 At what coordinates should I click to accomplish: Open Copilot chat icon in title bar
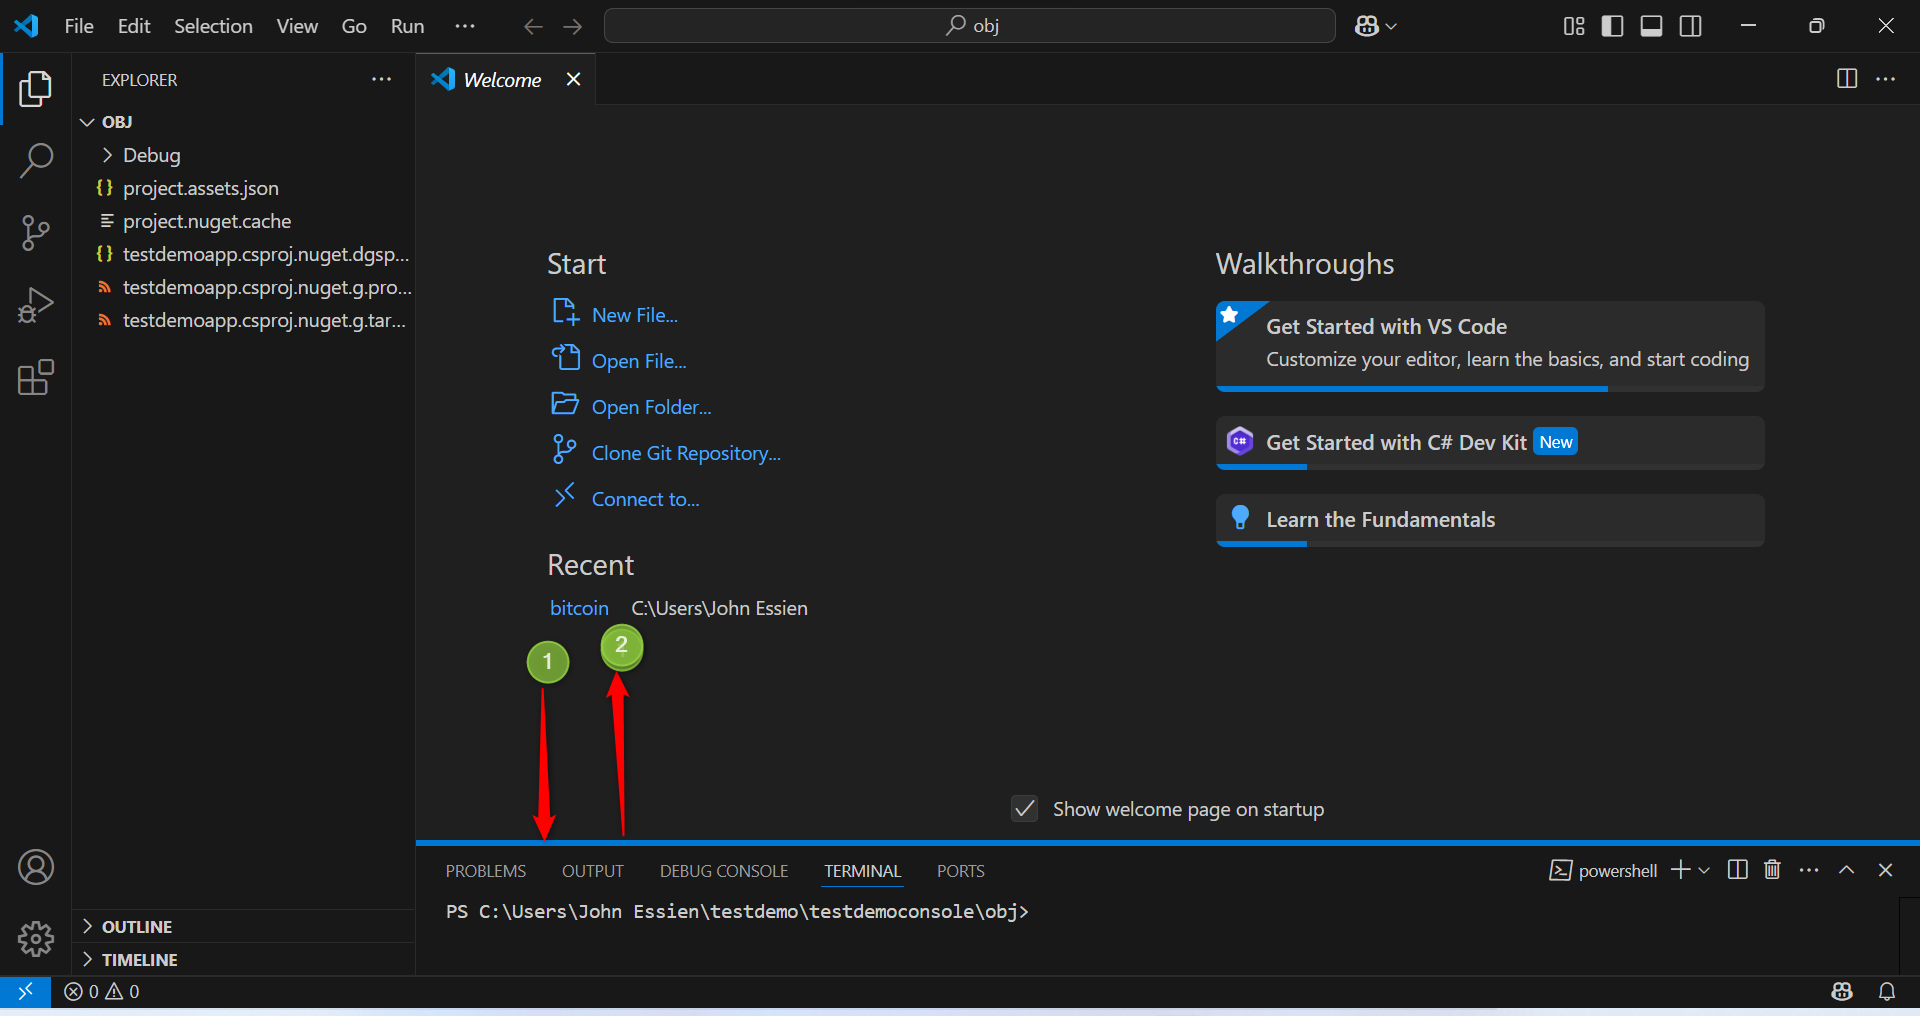(x=1367, y=26)
